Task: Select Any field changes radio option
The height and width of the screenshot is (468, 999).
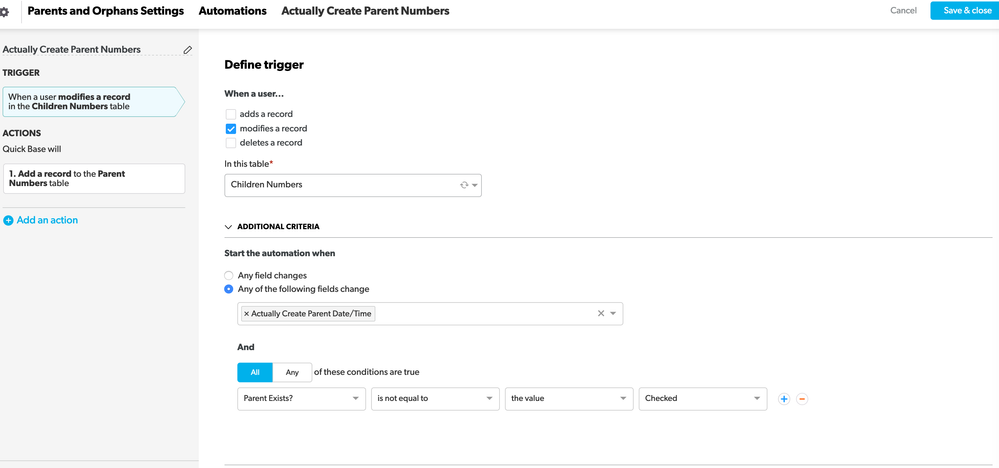Action: pyautogui.click(x=229, y=276)
